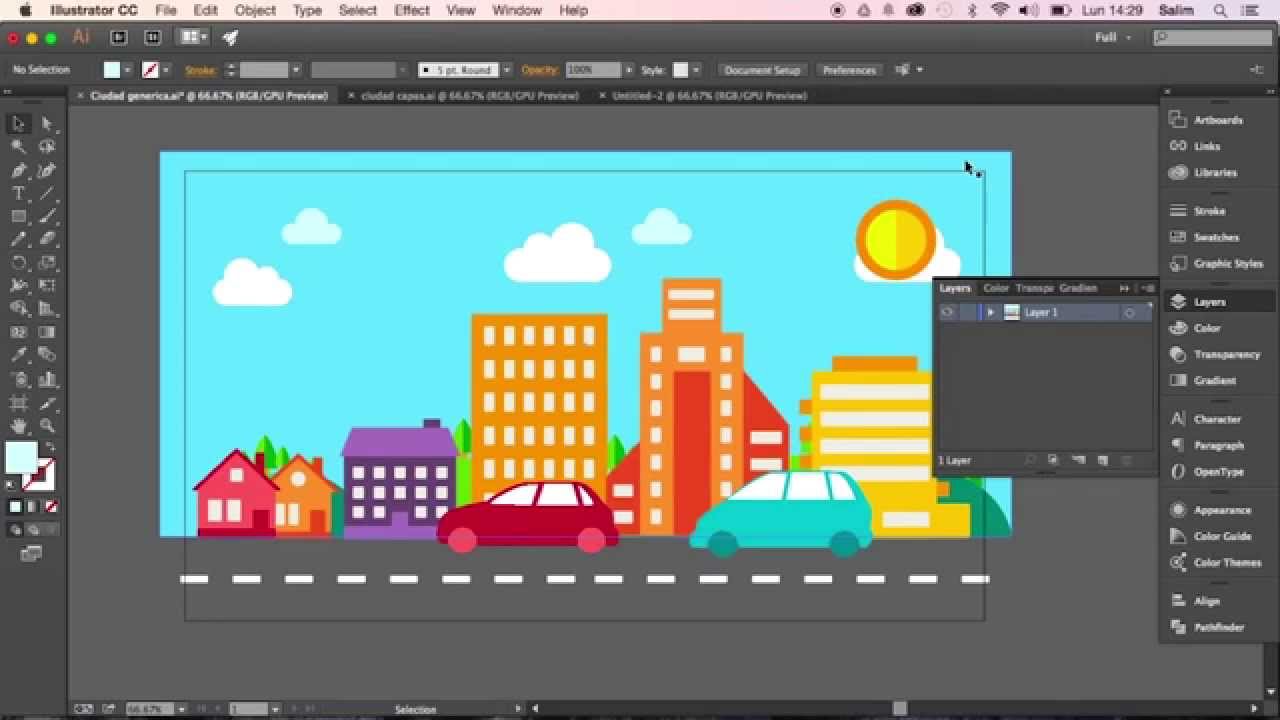Screen dimensions: 1280x720
Task: Set paint mode to Color
Action: tap(15, 507)
